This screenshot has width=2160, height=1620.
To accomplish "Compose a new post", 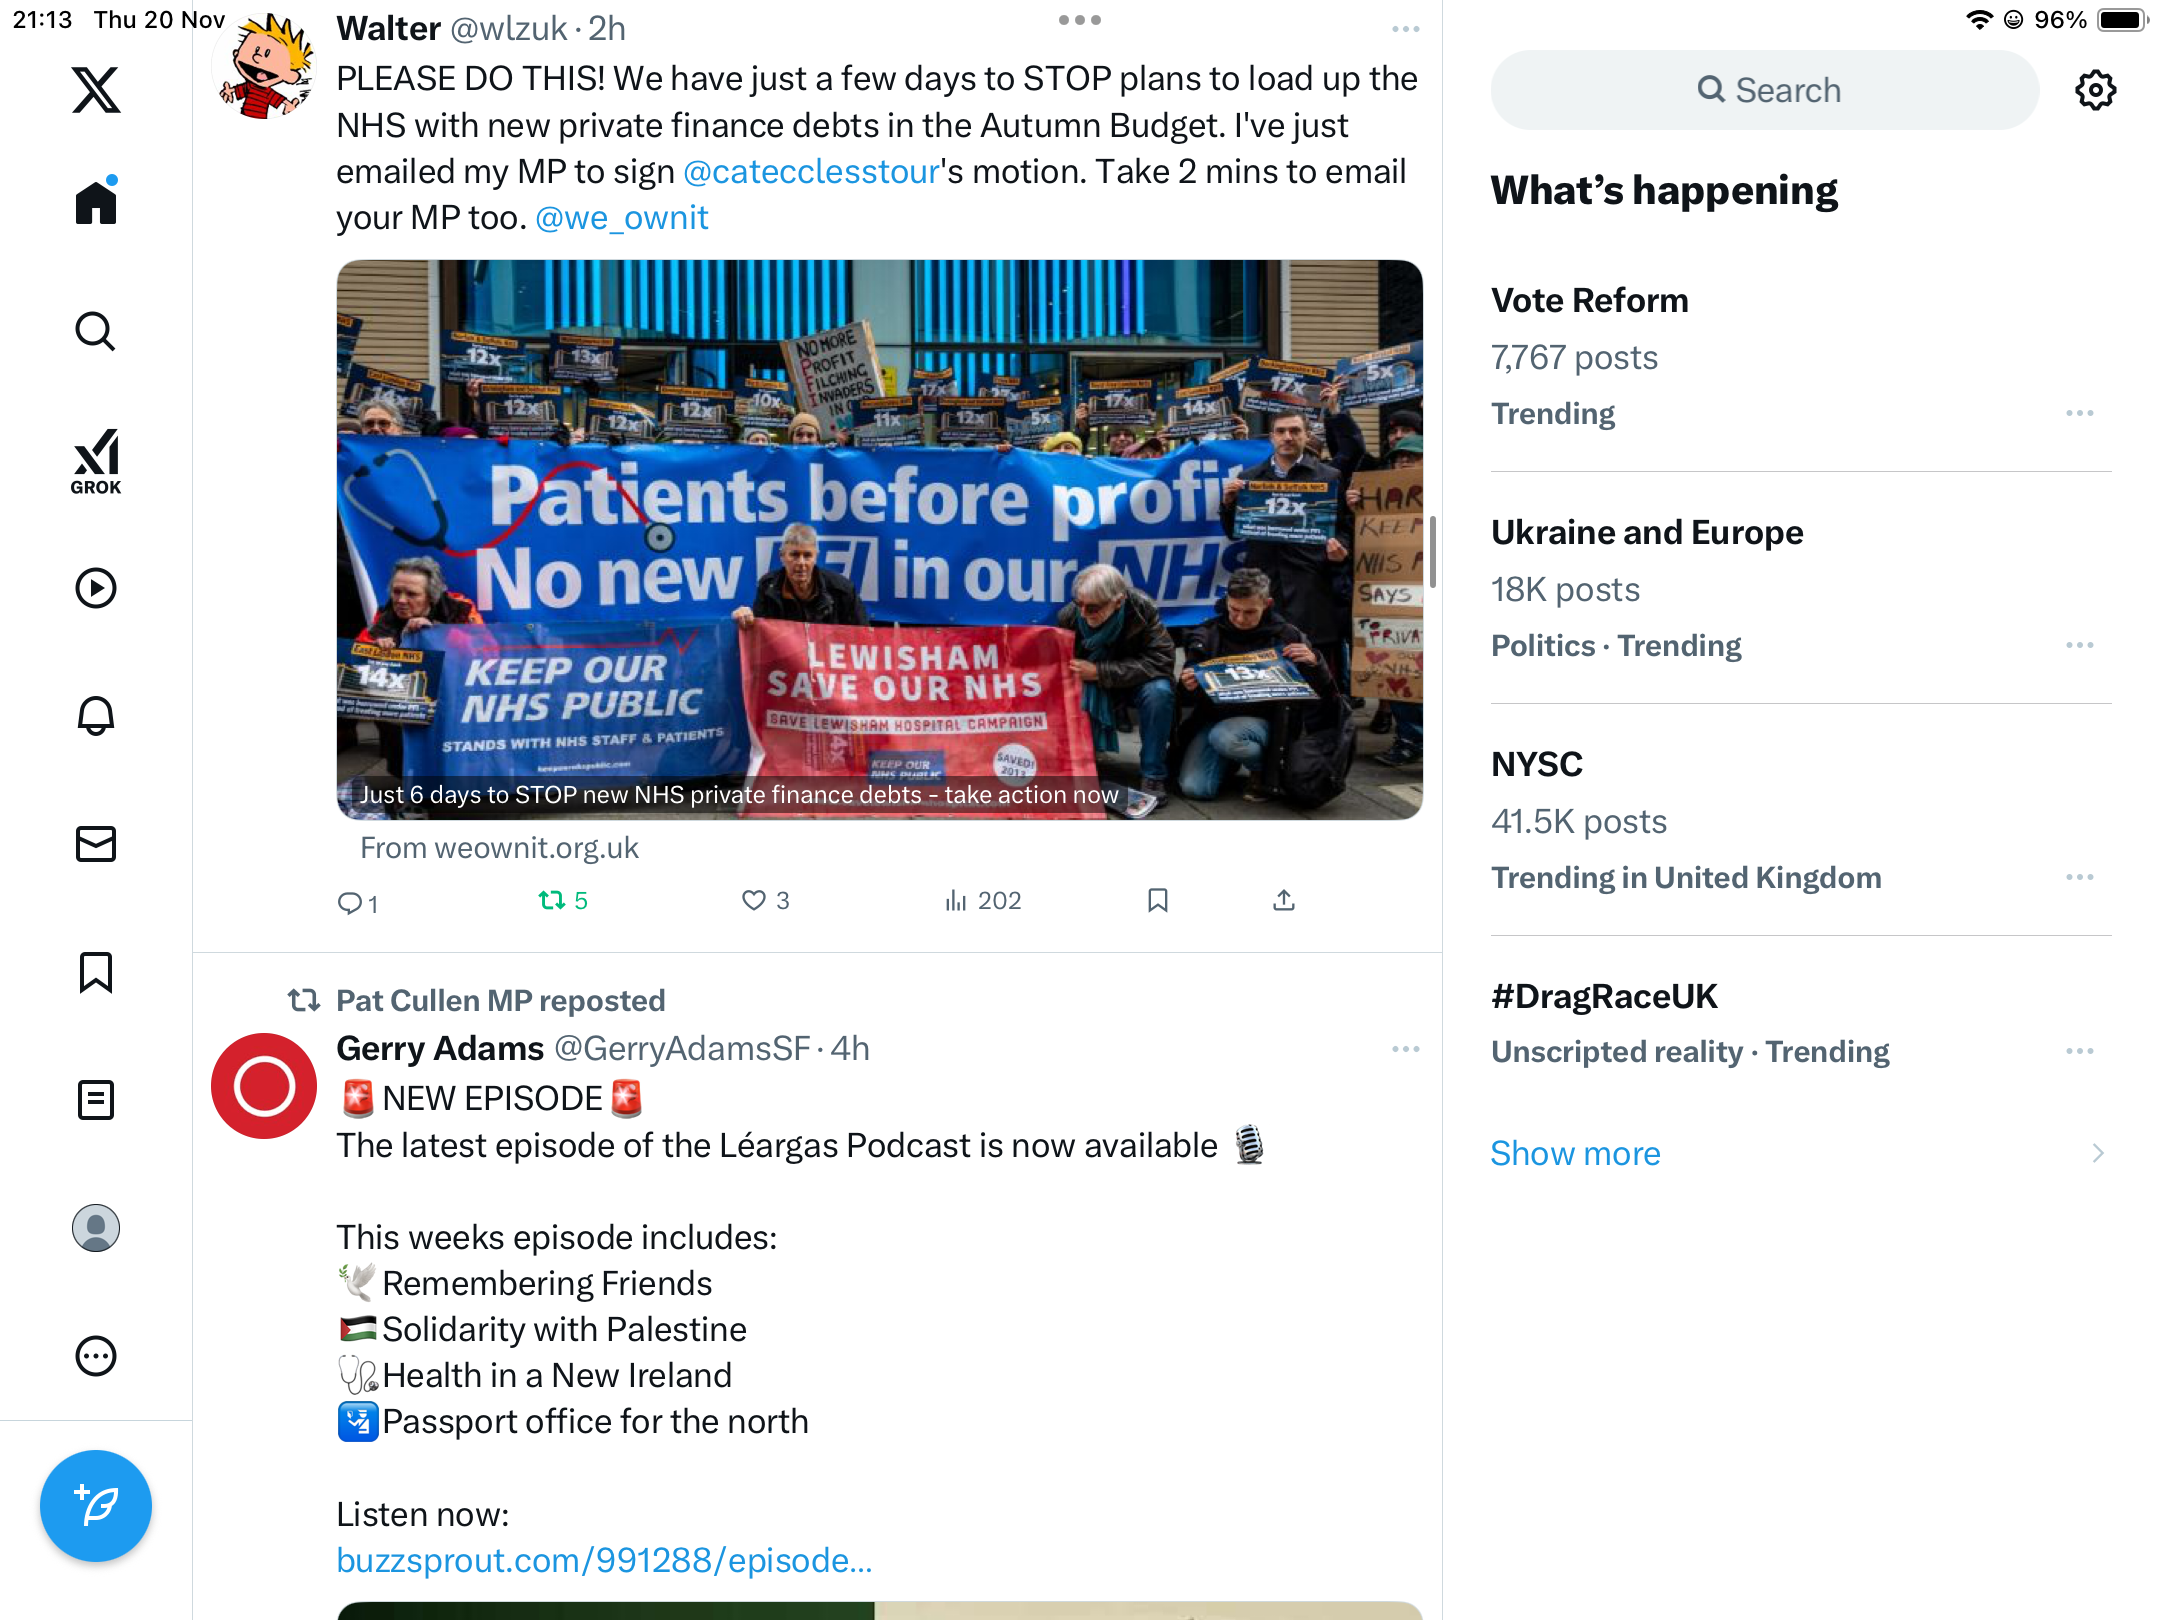I will pos(96,1505).
